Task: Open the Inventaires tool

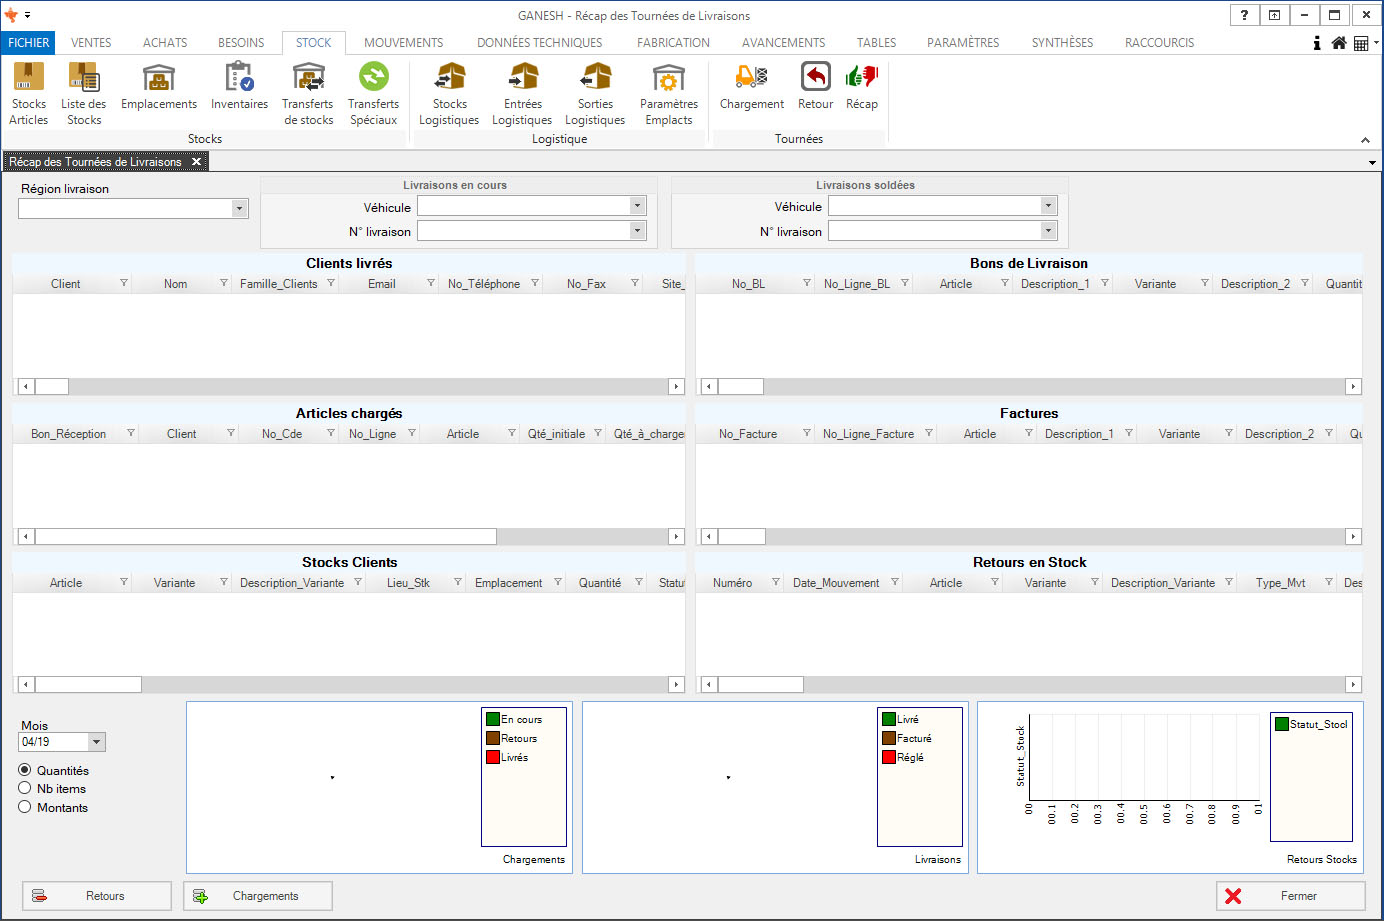Action: 239,78
